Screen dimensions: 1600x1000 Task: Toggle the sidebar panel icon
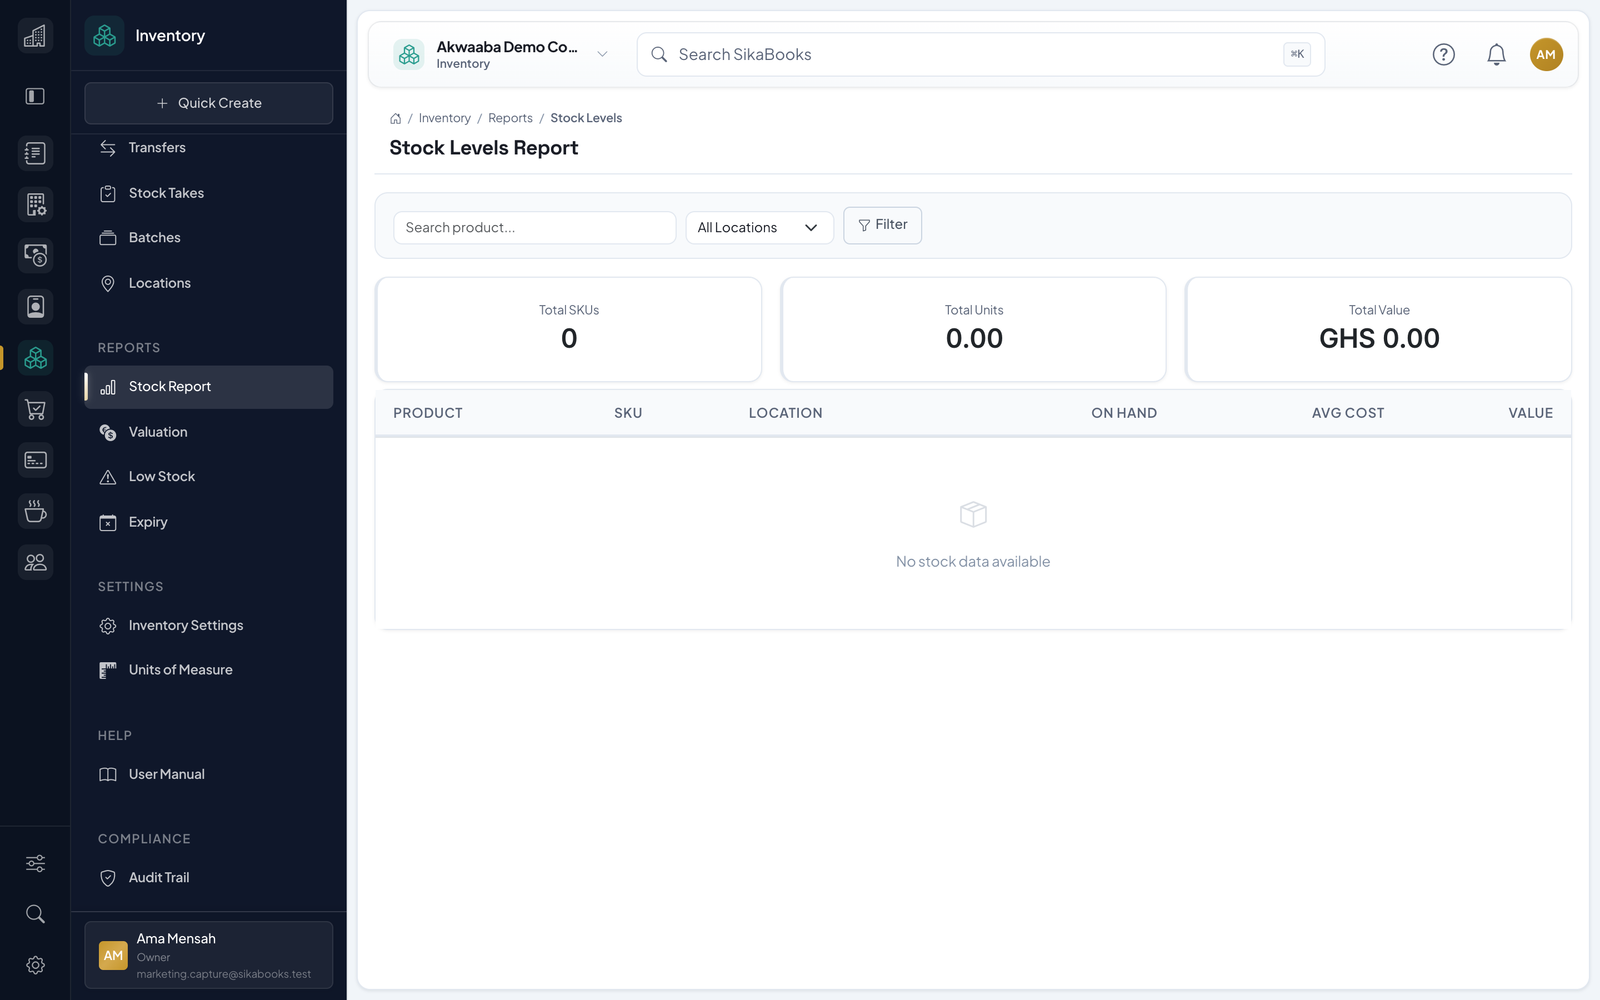point(35,96)
